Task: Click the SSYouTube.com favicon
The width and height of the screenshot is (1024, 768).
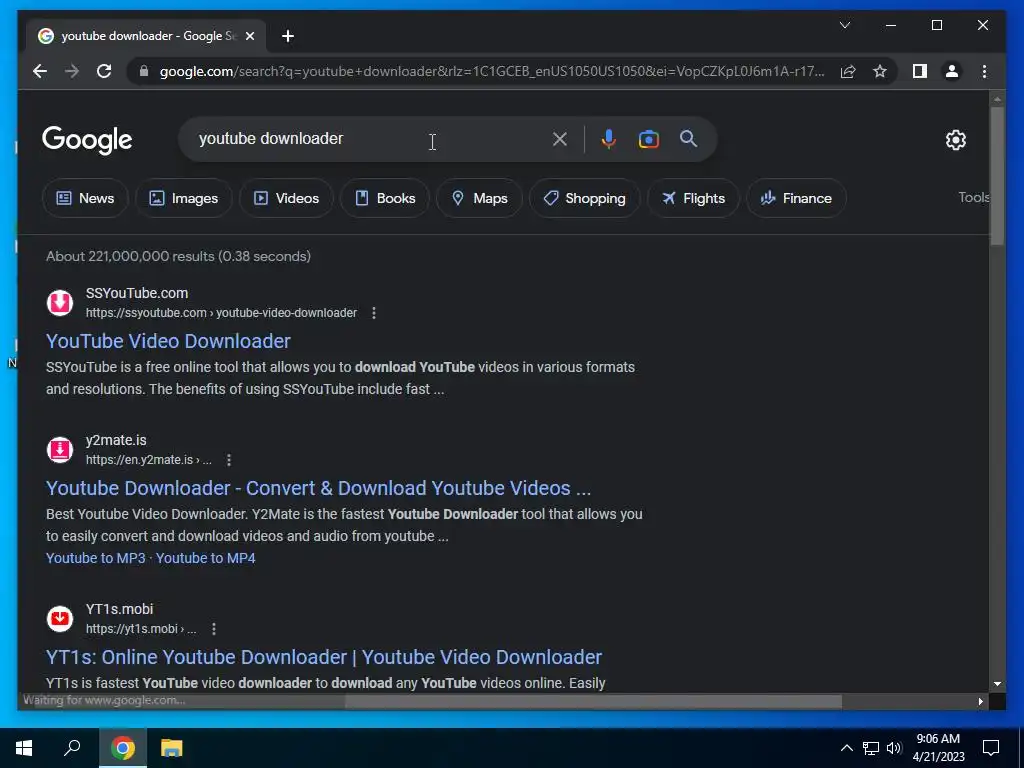Action: pyautogui.click(x=60, y=303)
